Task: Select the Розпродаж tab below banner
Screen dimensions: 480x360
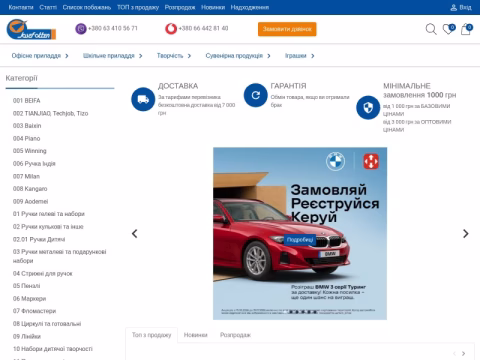Action: 235,335
